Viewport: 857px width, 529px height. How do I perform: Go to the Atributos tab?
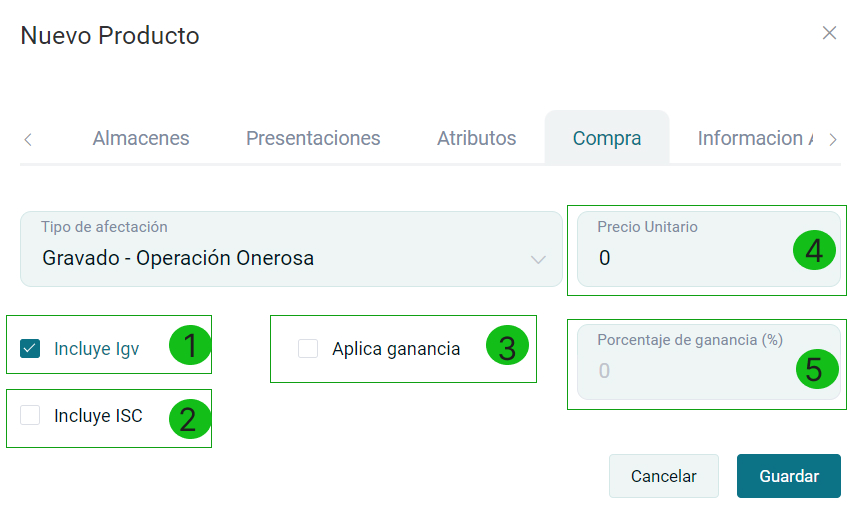[476, 138]
